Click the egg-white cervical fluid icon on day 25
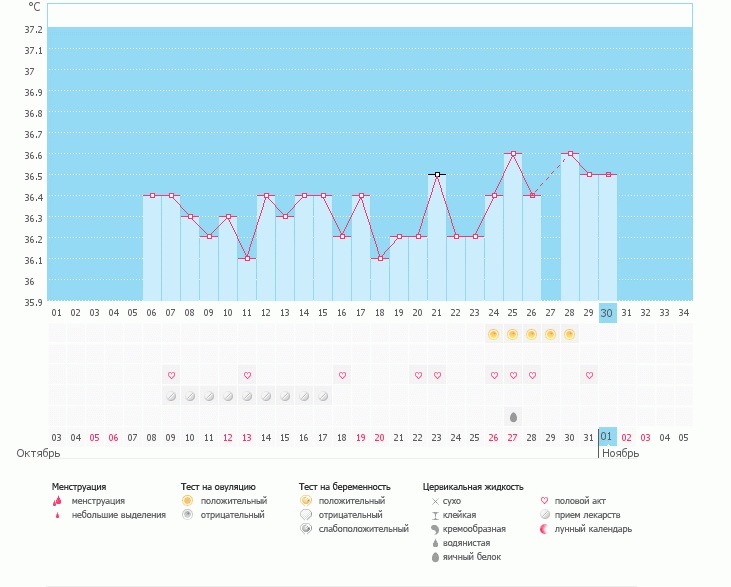The width and height of the screenshot is (731, 587). [513, 416]
